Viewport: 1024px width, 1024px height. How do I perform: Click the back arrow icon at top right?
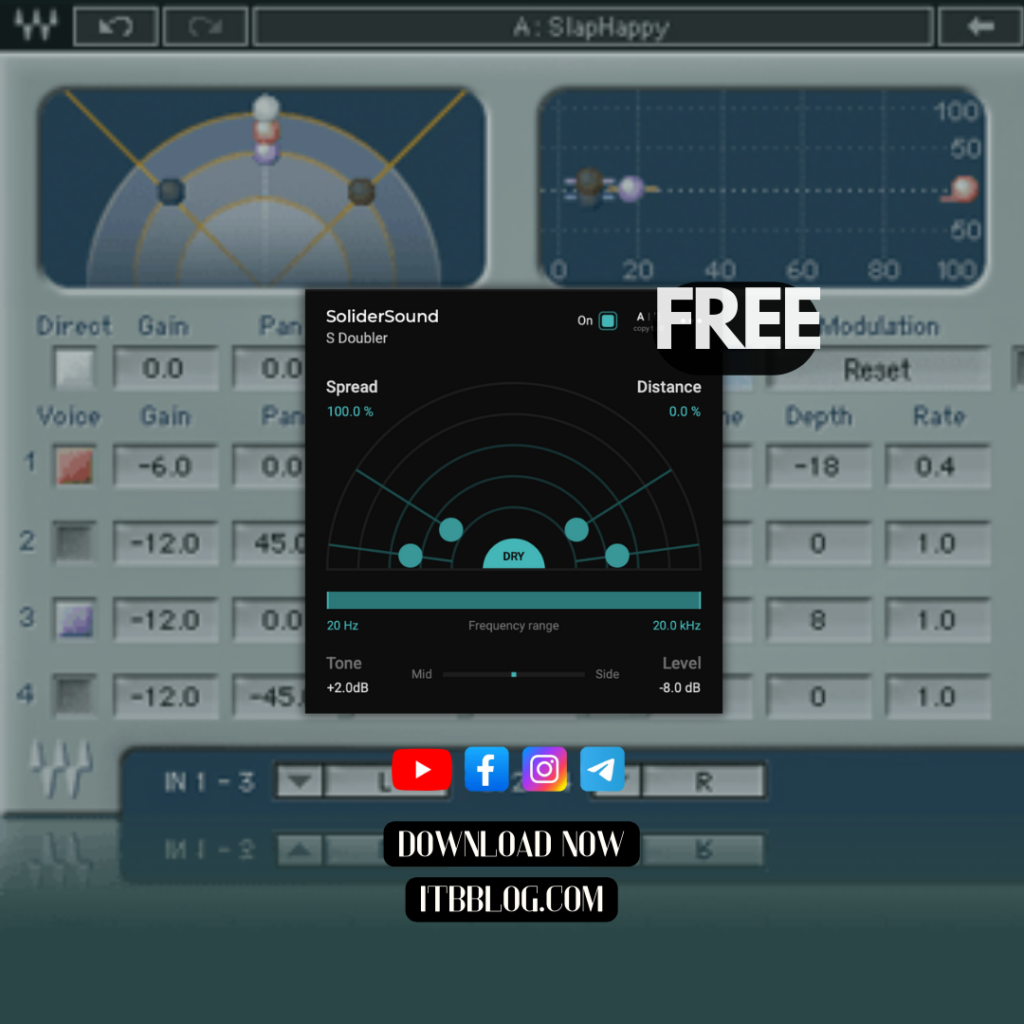pos(981,26)
